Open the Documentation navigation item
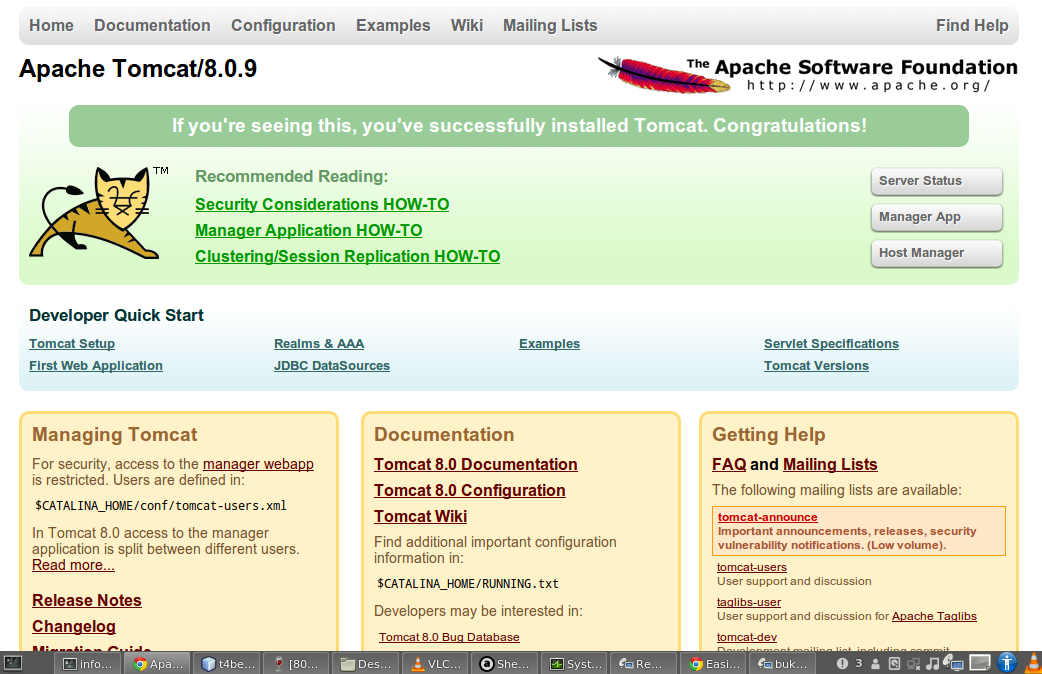1042x674 pixels. (x=152, y=25)
